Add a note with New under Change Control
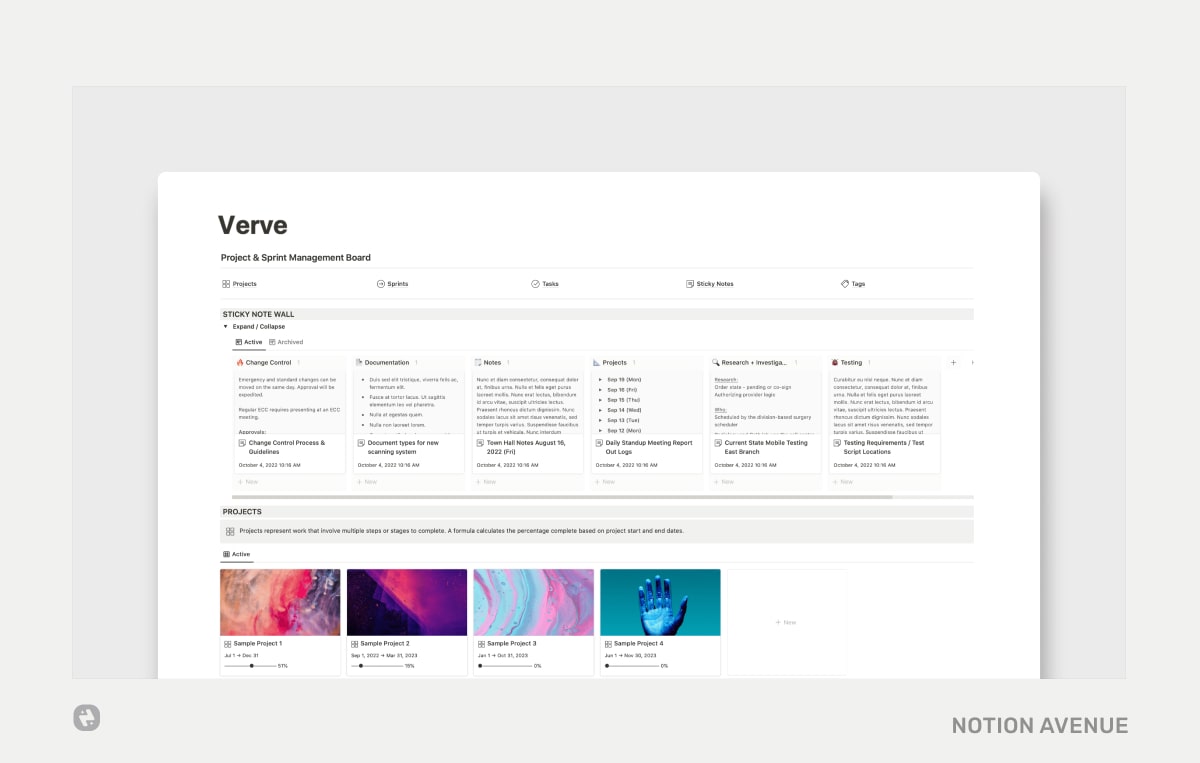1200x763 pixels. click(x=244, y=482)
